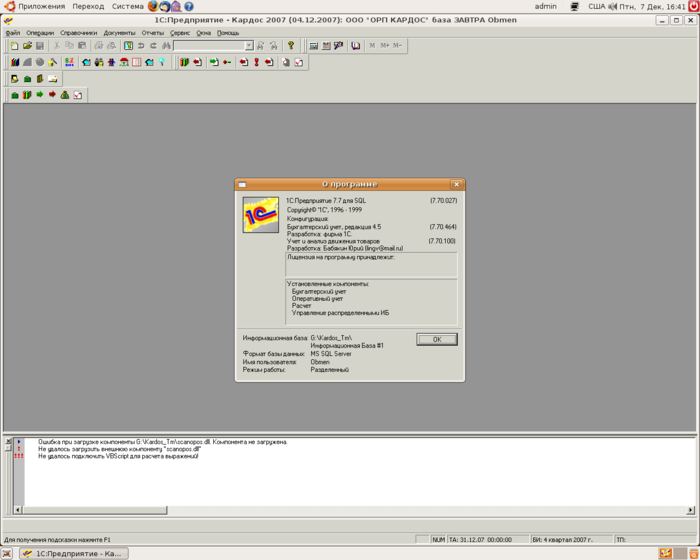Image resolution: width=700 pixels, height=560 pixels.
Task: Click the Undo arrow toolbar icon
Action: pos(141,46)
